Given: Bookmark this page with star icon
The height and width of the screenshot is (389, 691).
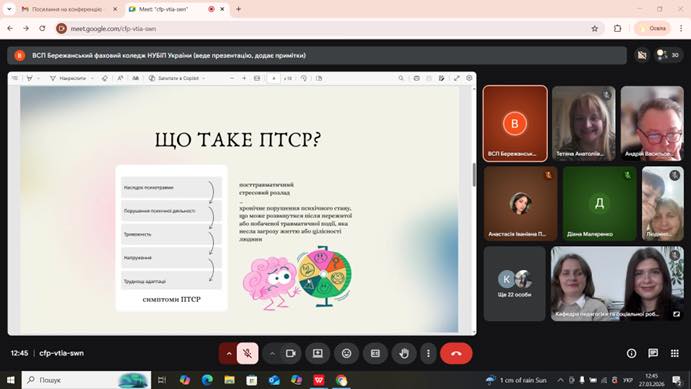Looking at the screenshot, I should tap(594, 28).
